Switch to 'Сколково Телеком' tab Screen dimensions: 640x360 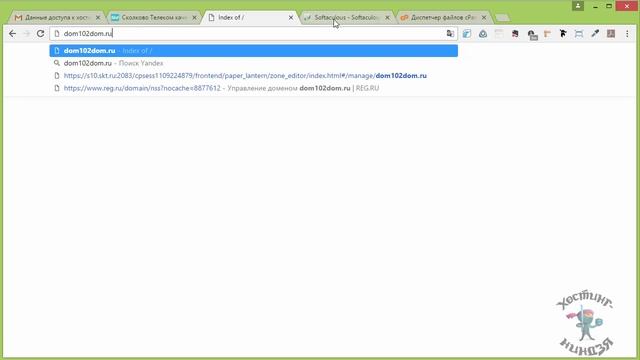click(152, 18)
